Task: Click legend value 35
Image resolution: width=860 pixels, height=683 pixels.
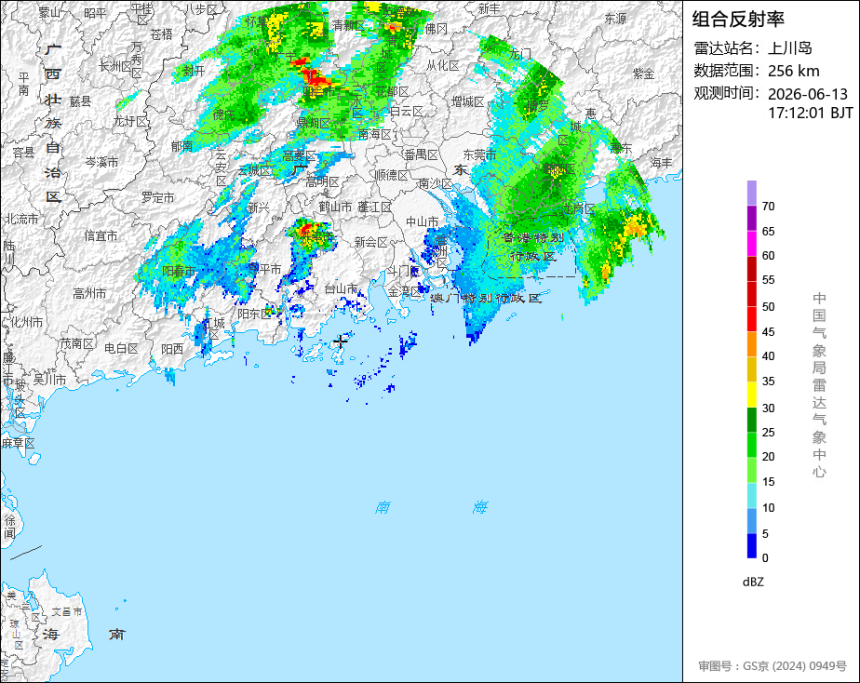Action: click(768, 381)
